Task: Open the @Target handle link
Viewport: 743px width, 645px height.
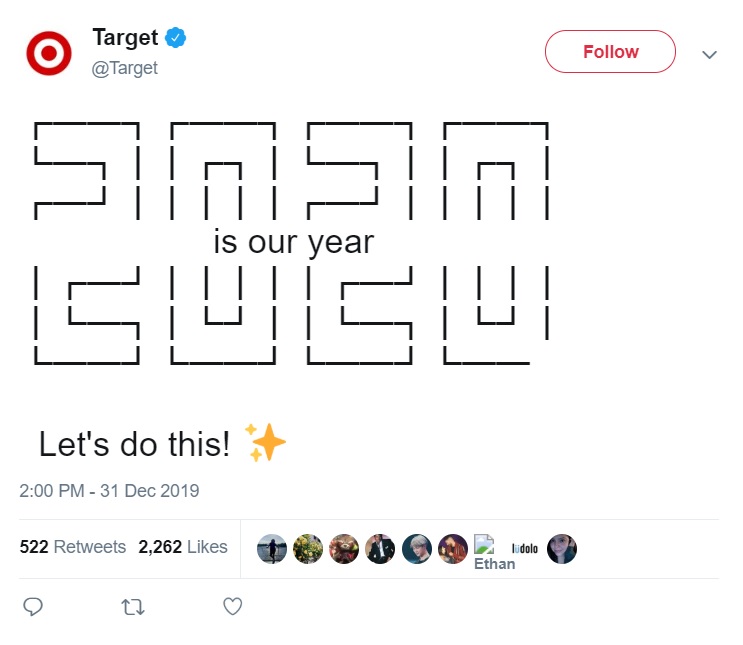Action: click(124, 68)
